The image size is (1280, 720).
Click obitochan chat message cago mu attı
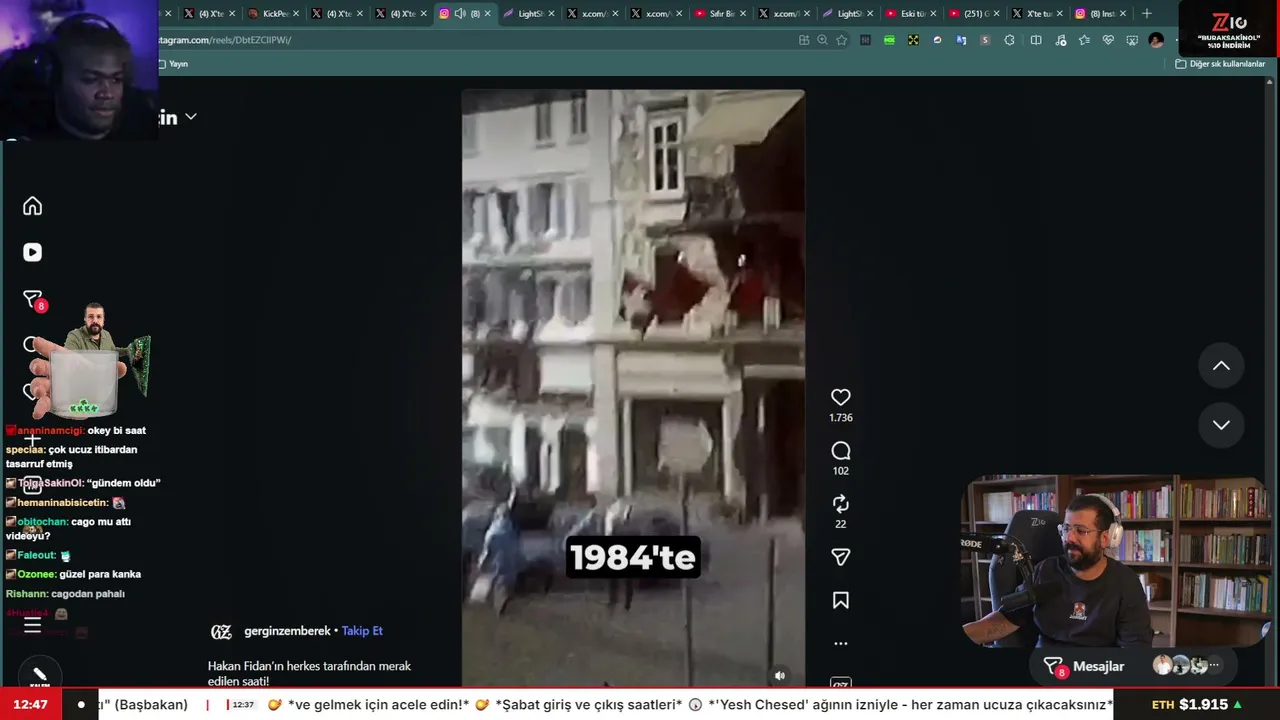68,529
